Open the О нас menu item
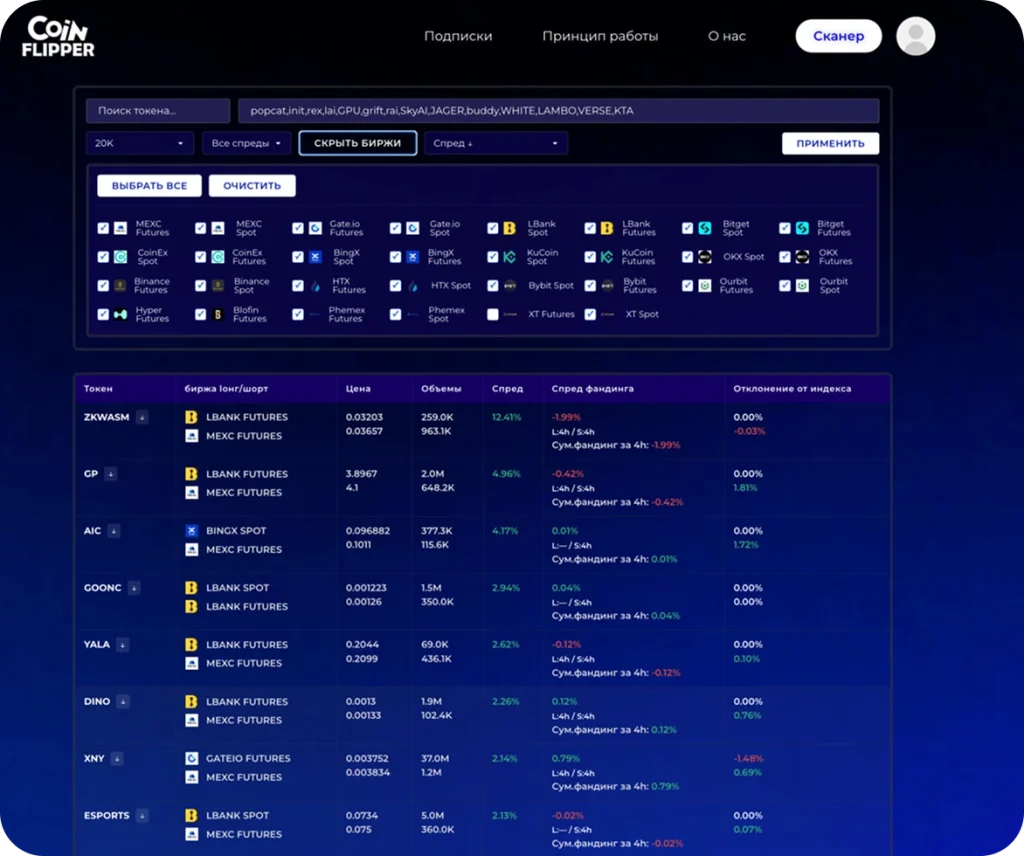Screen dimensions: 1024x856 point(727,36)
